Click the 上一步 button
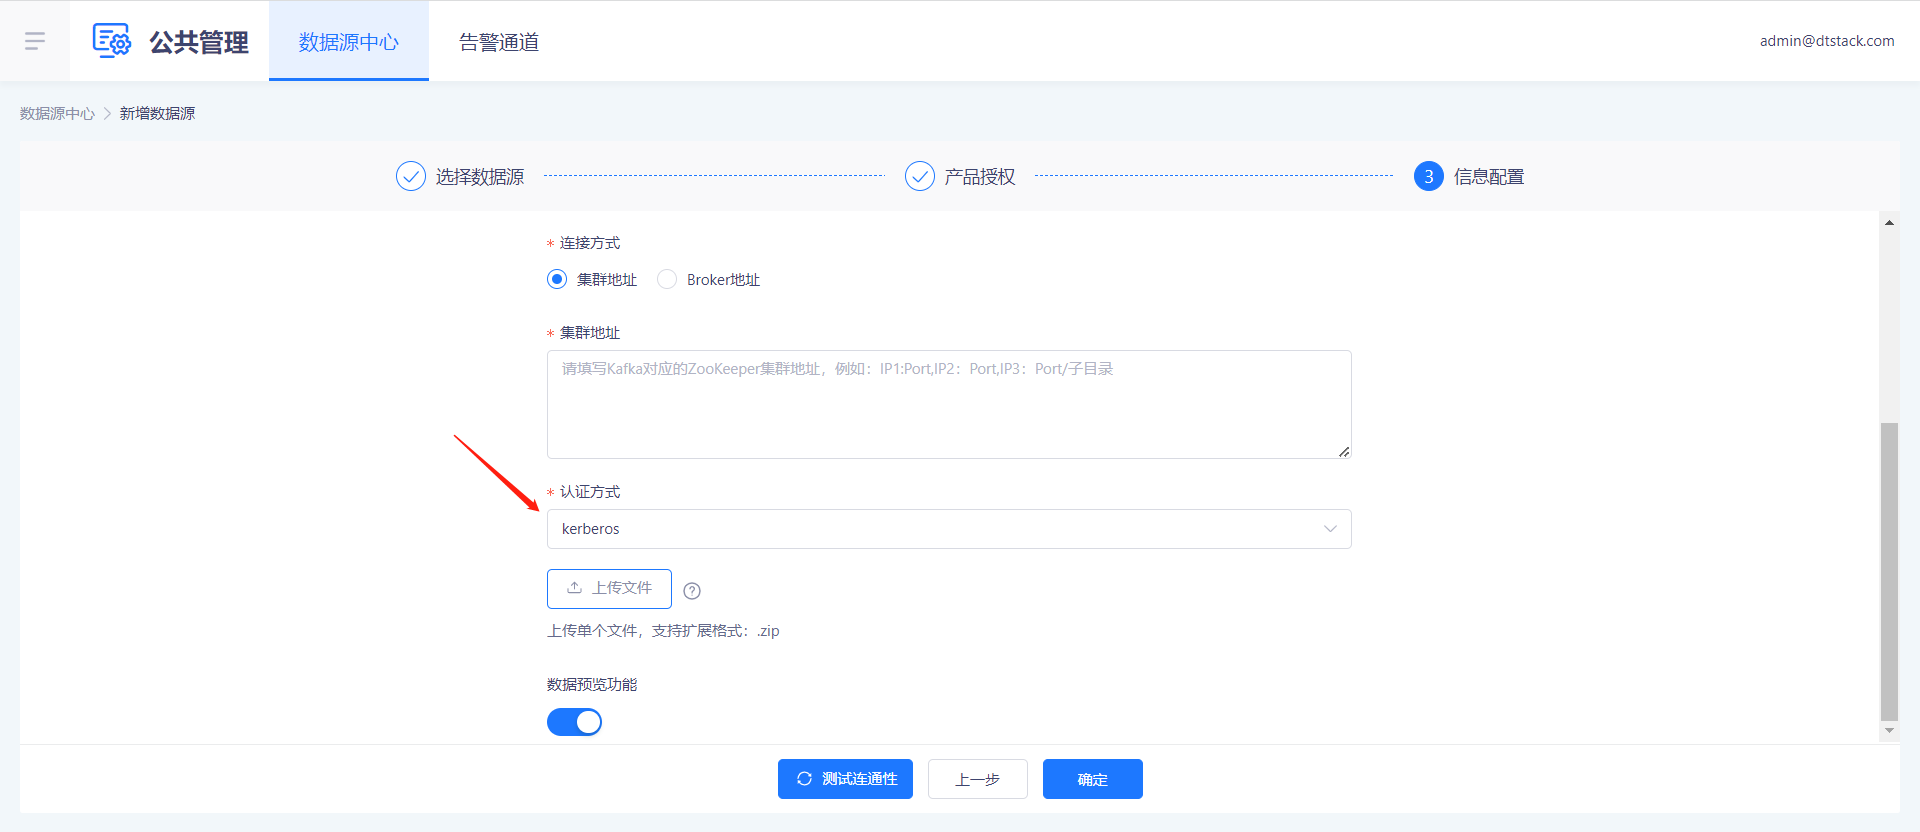Screen dimensions: 1920x832 pyautogui.click(x=978, y=779)
